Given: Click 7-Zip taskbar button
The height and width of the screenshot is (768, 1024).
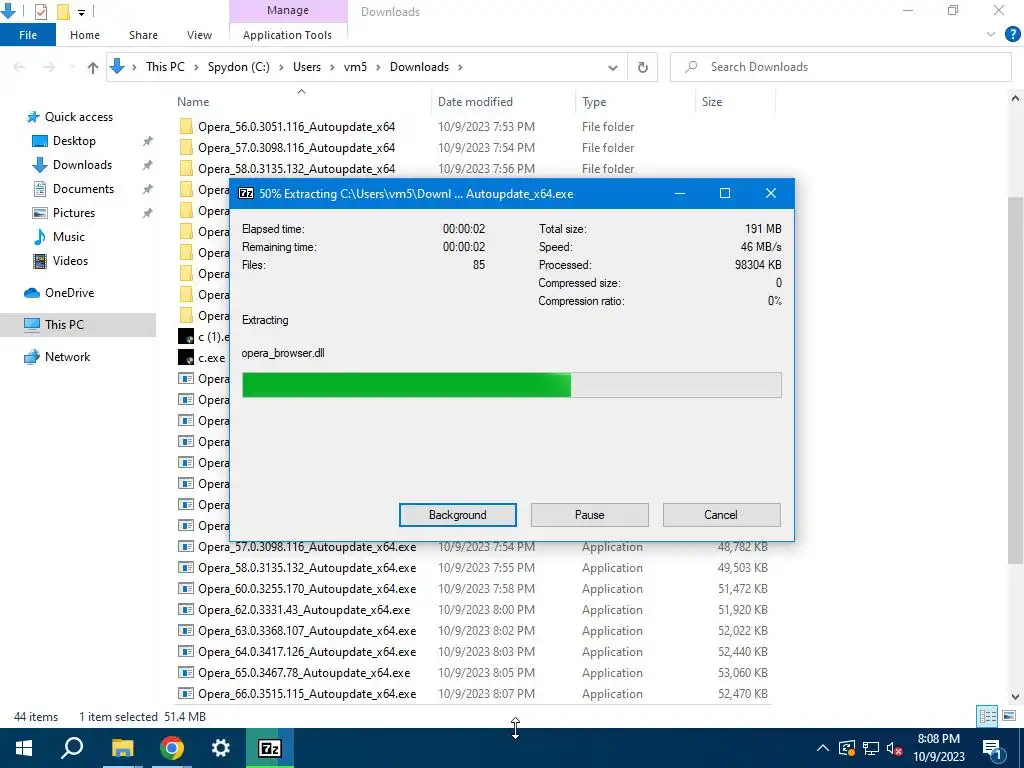Looking at the screenshot, I should pos(270,748).
